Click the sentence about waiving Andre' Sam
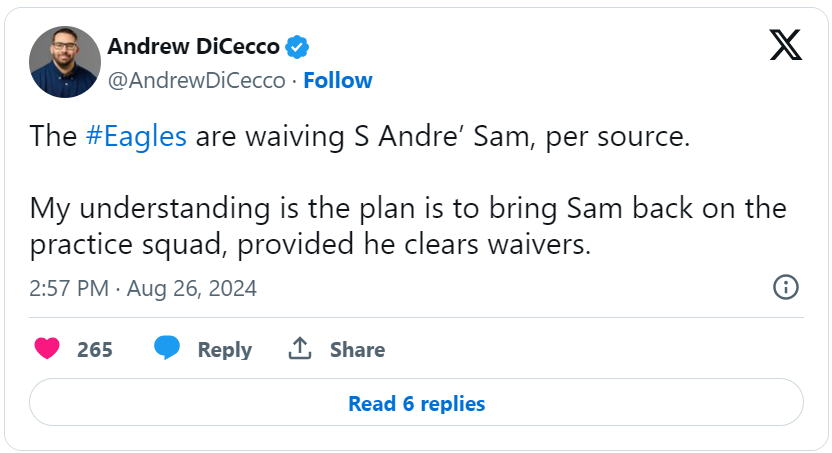This screenshot has width=832, height=453. coord(360,137)
